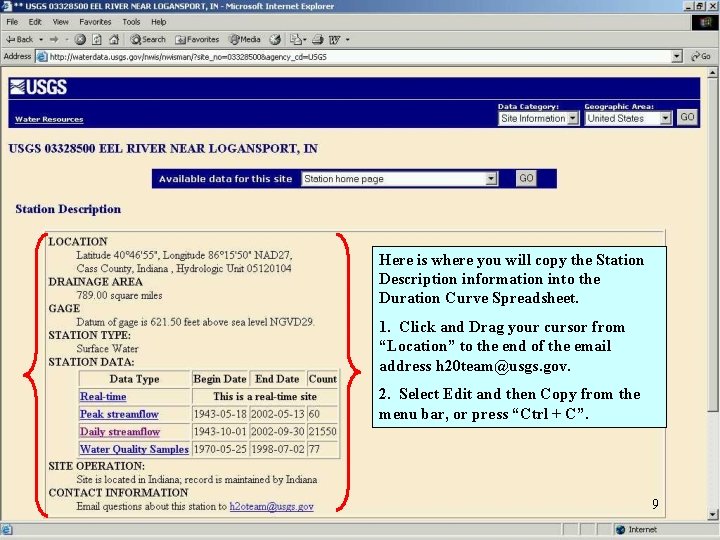Open the Tools menu

(131, 22)
